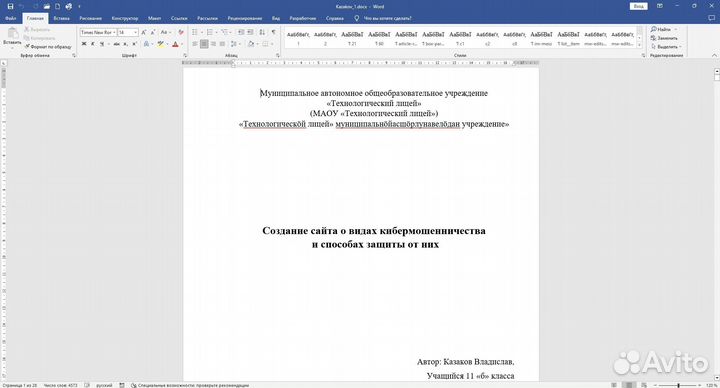This screenshot has width=720, height=388.
Task: Justify the paragraph text
Action: click(222, 44)
